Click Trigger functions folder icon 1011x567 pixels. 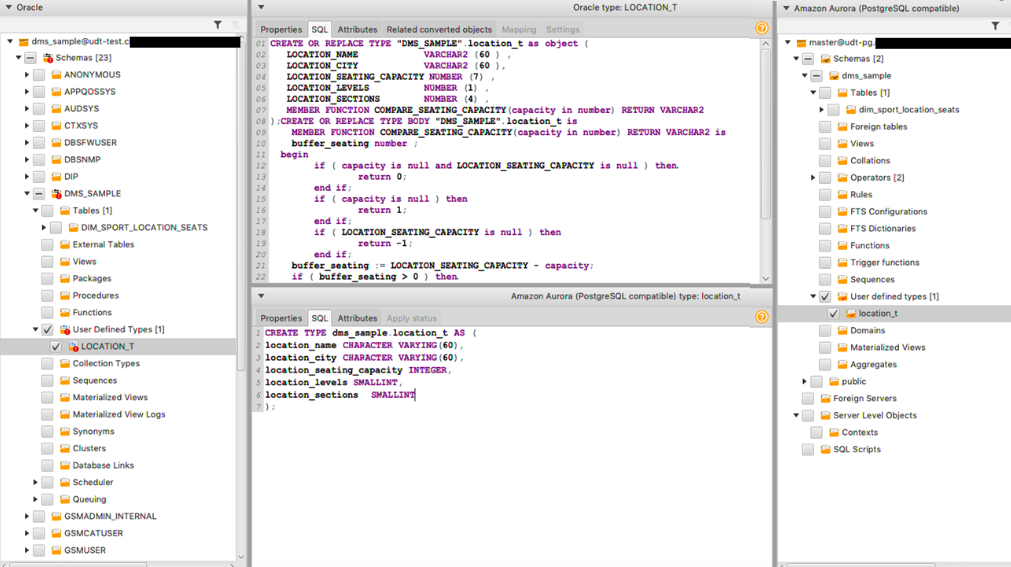[843, 263]
